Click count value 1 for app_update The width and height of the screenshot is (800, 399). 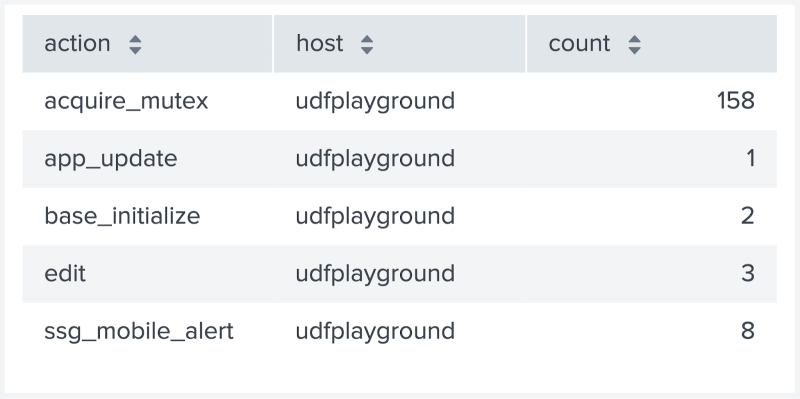750,159
